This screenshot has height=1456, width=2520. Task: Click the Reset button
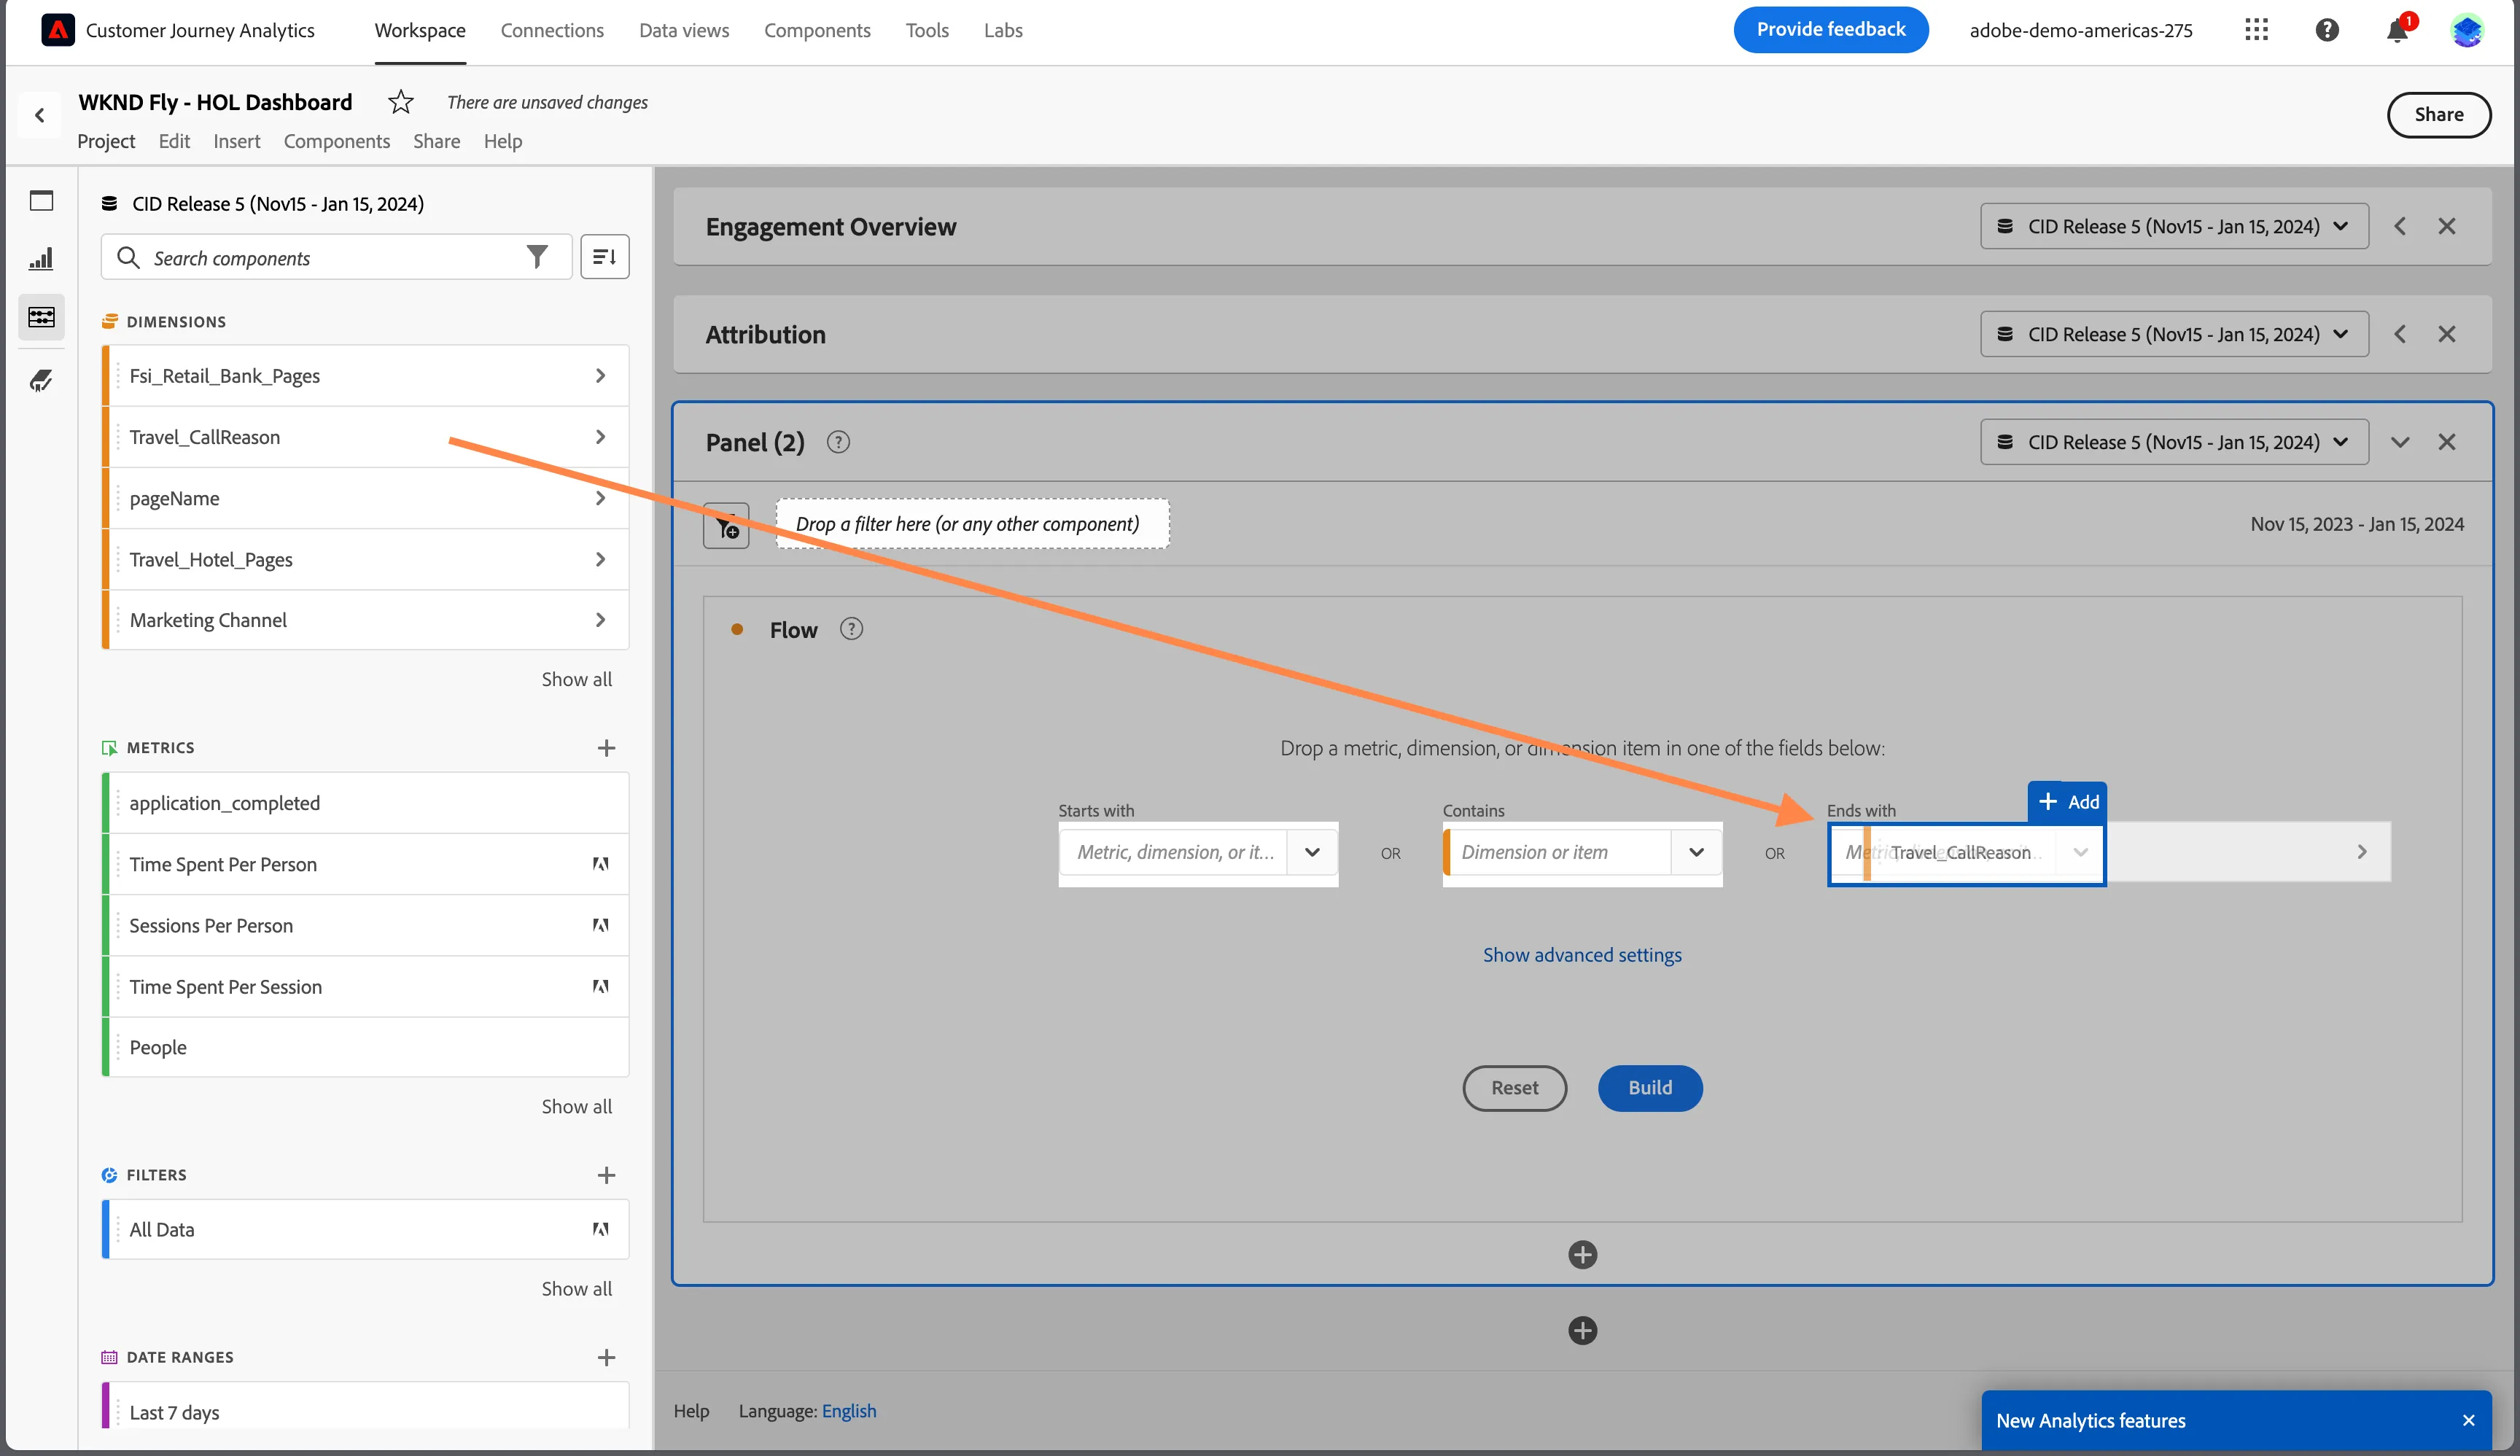(1515, 1088)
